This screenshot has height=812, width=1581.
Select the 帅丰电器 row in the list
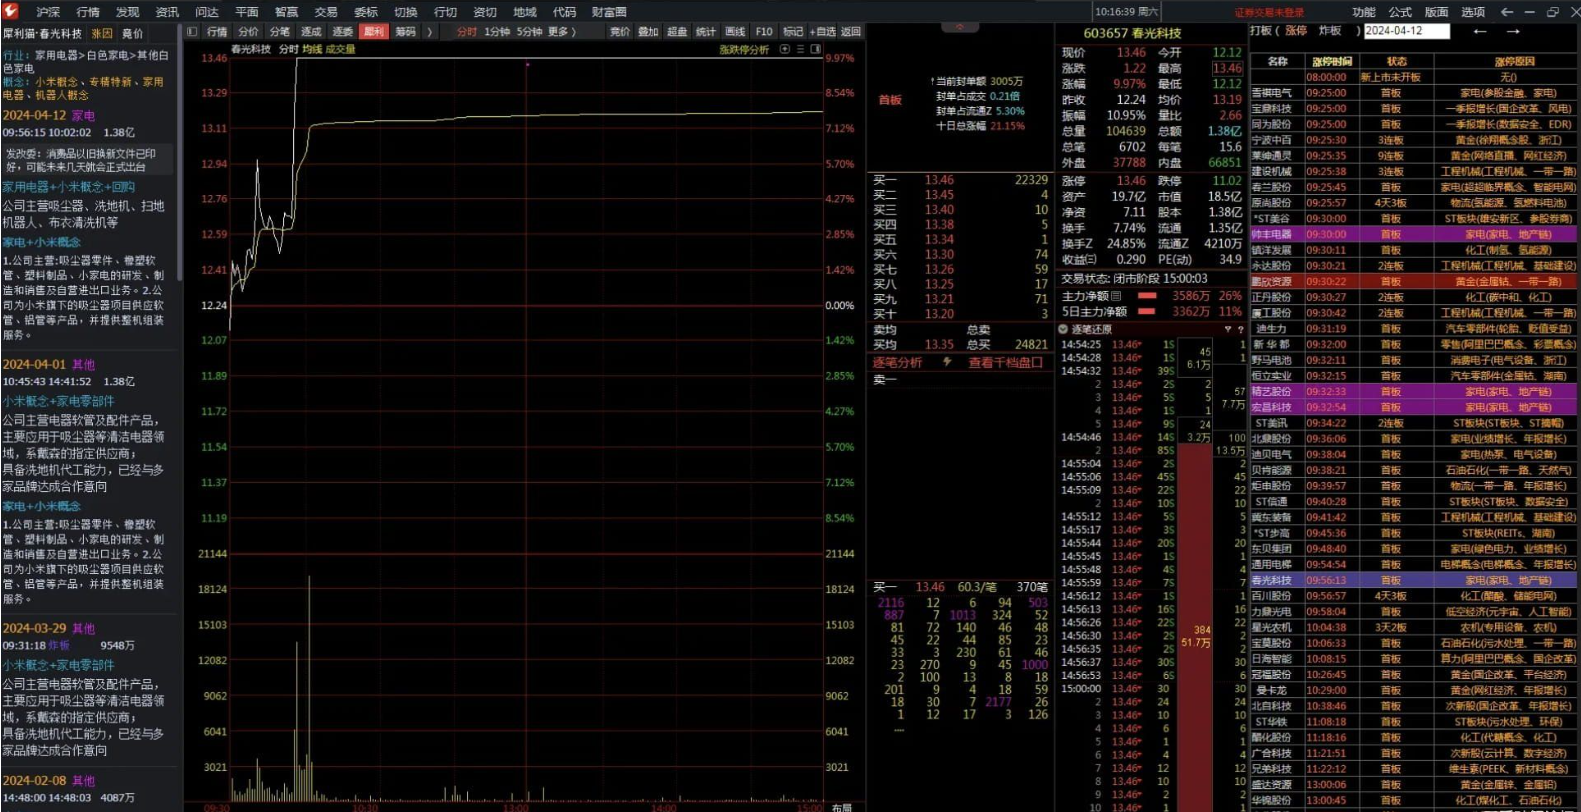[x=1414, y=234]
